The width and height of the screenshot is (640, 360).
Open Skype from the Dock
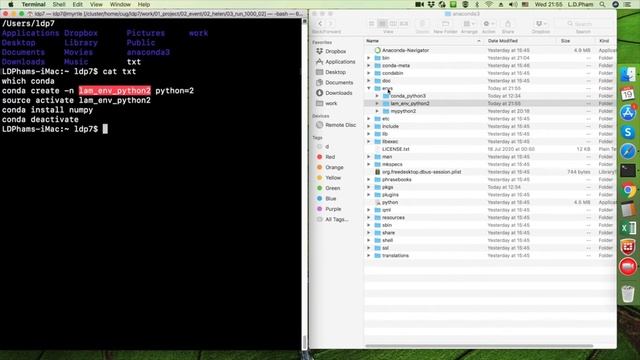coord(628,132)
